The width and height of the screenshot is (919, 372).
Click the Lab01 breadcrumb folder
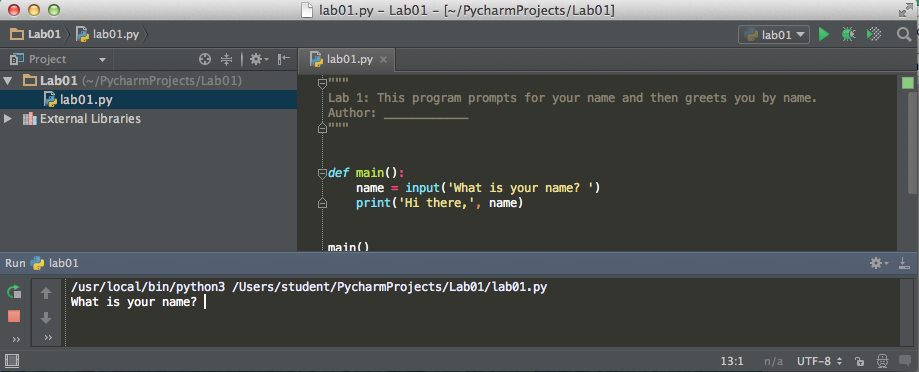point(35,34)
